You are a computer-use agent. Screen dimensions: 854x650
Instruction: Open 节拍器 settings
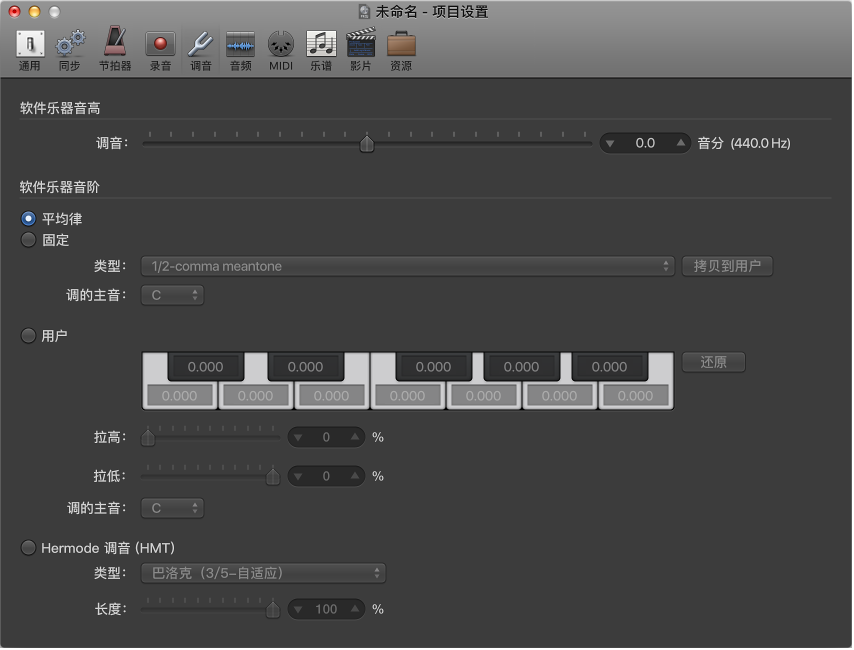pos(114,48)
